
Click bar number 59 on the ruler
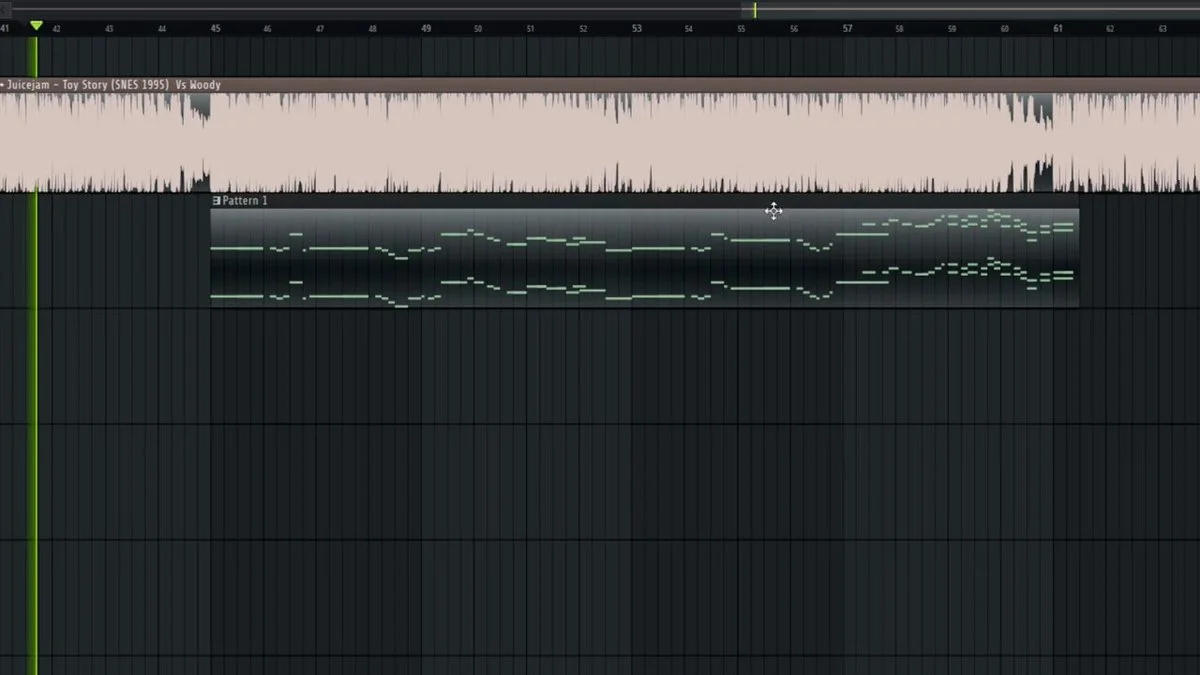click(952, 29)
